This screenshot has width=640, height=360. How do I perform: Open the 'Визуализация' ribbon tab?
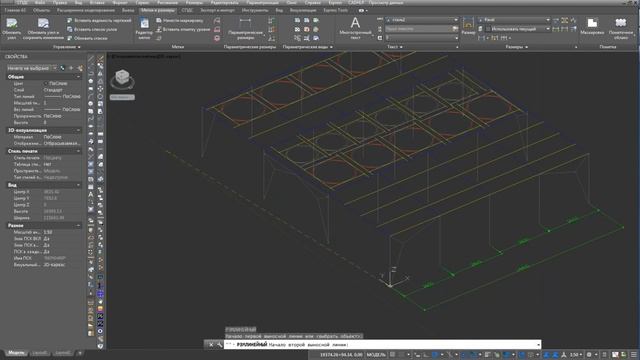tap(303, 10)
